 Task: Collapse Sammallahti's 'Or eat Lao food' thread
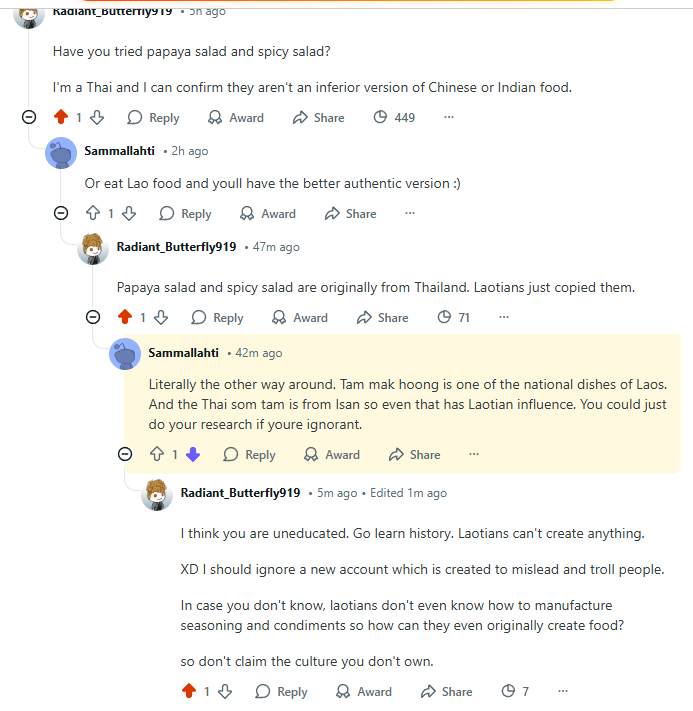pyautogui.click(x=61, y=214)
